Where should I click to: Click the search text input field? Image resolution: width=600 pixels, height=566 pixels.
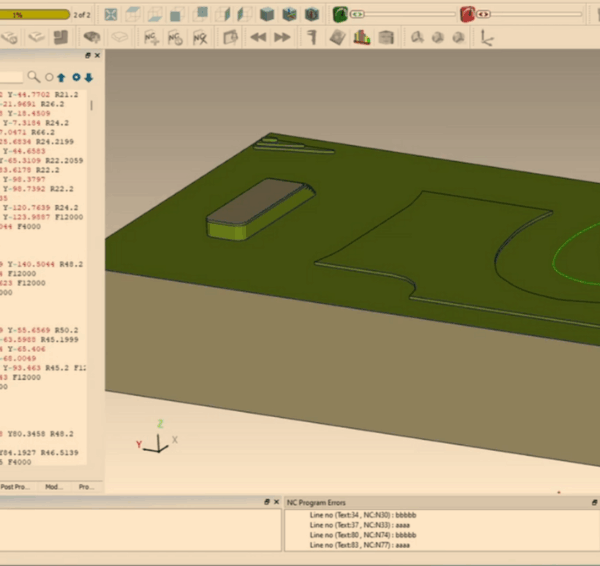pyautogui.click(x=12, y=77)
